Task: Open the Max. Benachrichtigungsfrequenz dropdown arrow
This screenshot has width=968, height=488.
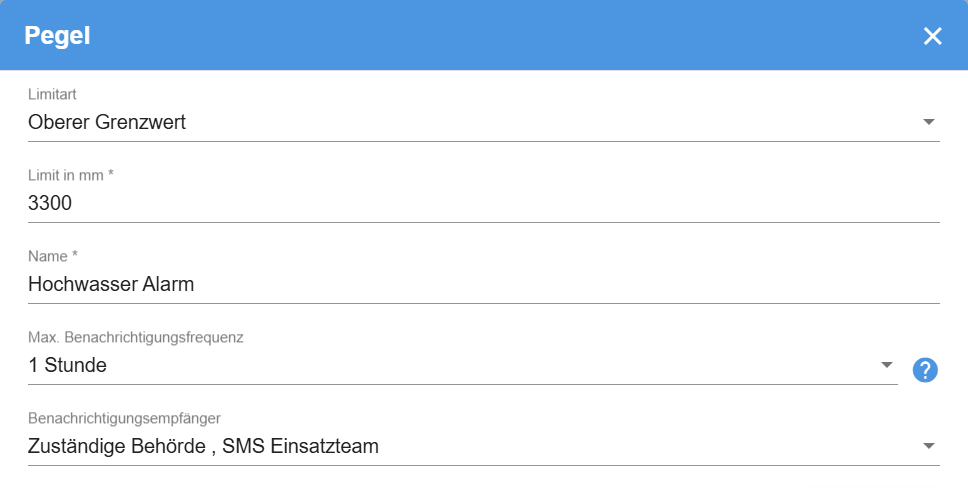Action: (x=886, y=365)
